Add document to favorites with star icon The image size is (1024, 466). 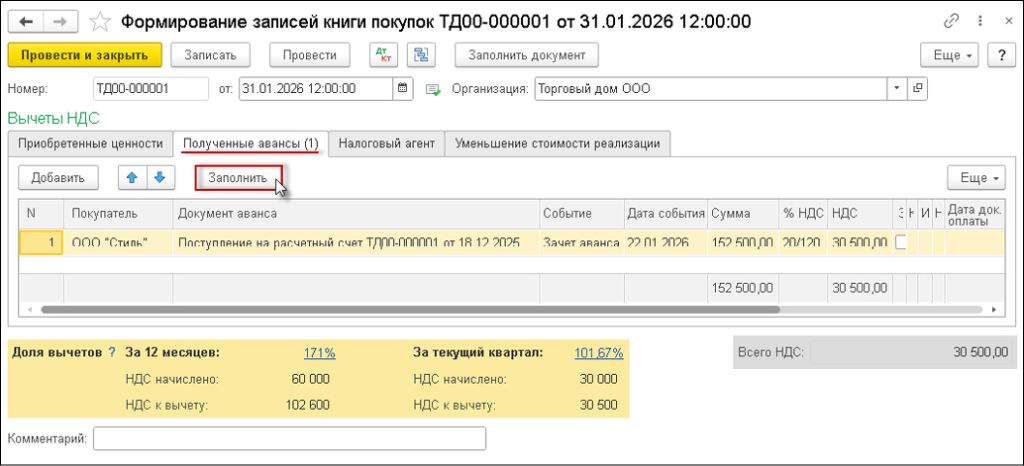pyautogui.click(x=100, y=22)
